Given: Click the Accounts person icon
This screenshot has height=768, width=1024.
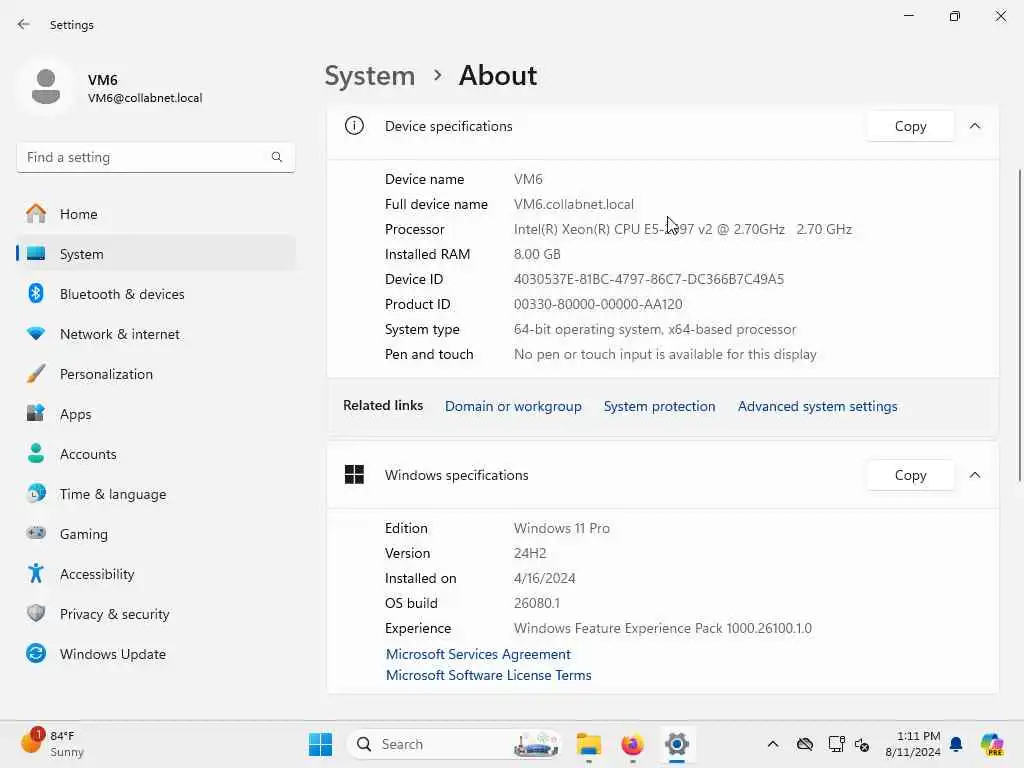Looking at the screenshot, I should tap(36, 453).
